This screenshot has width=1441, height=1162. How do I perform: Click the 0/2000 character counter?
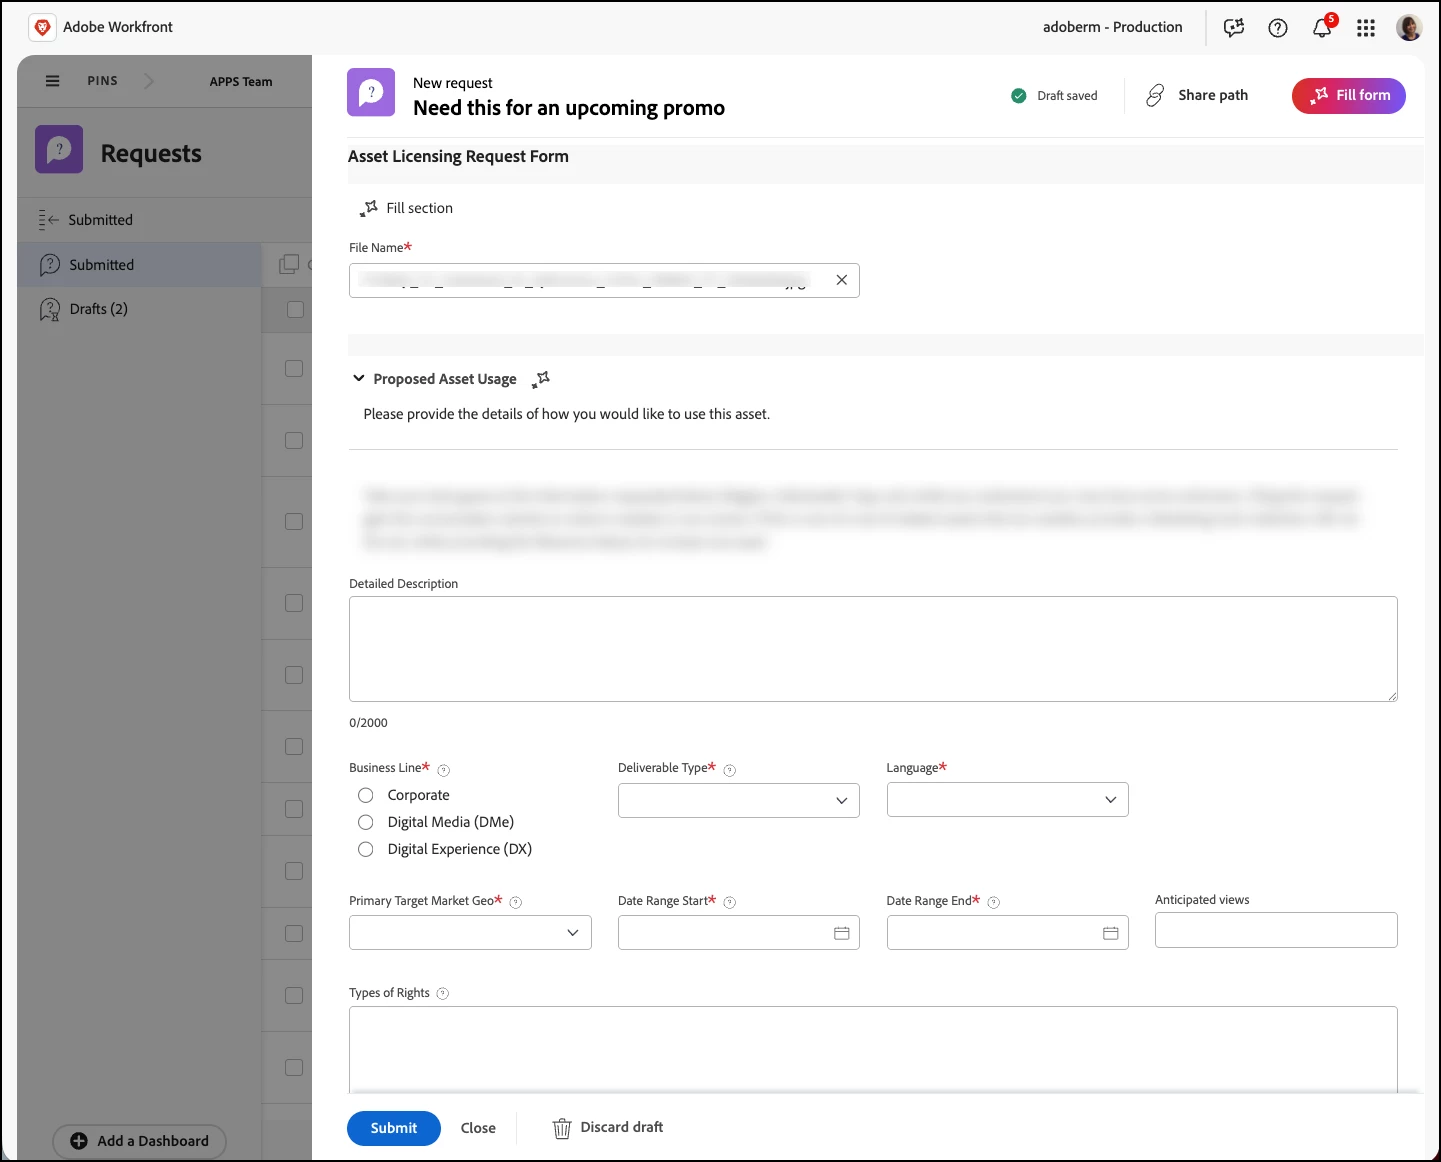tap(368, 723)
